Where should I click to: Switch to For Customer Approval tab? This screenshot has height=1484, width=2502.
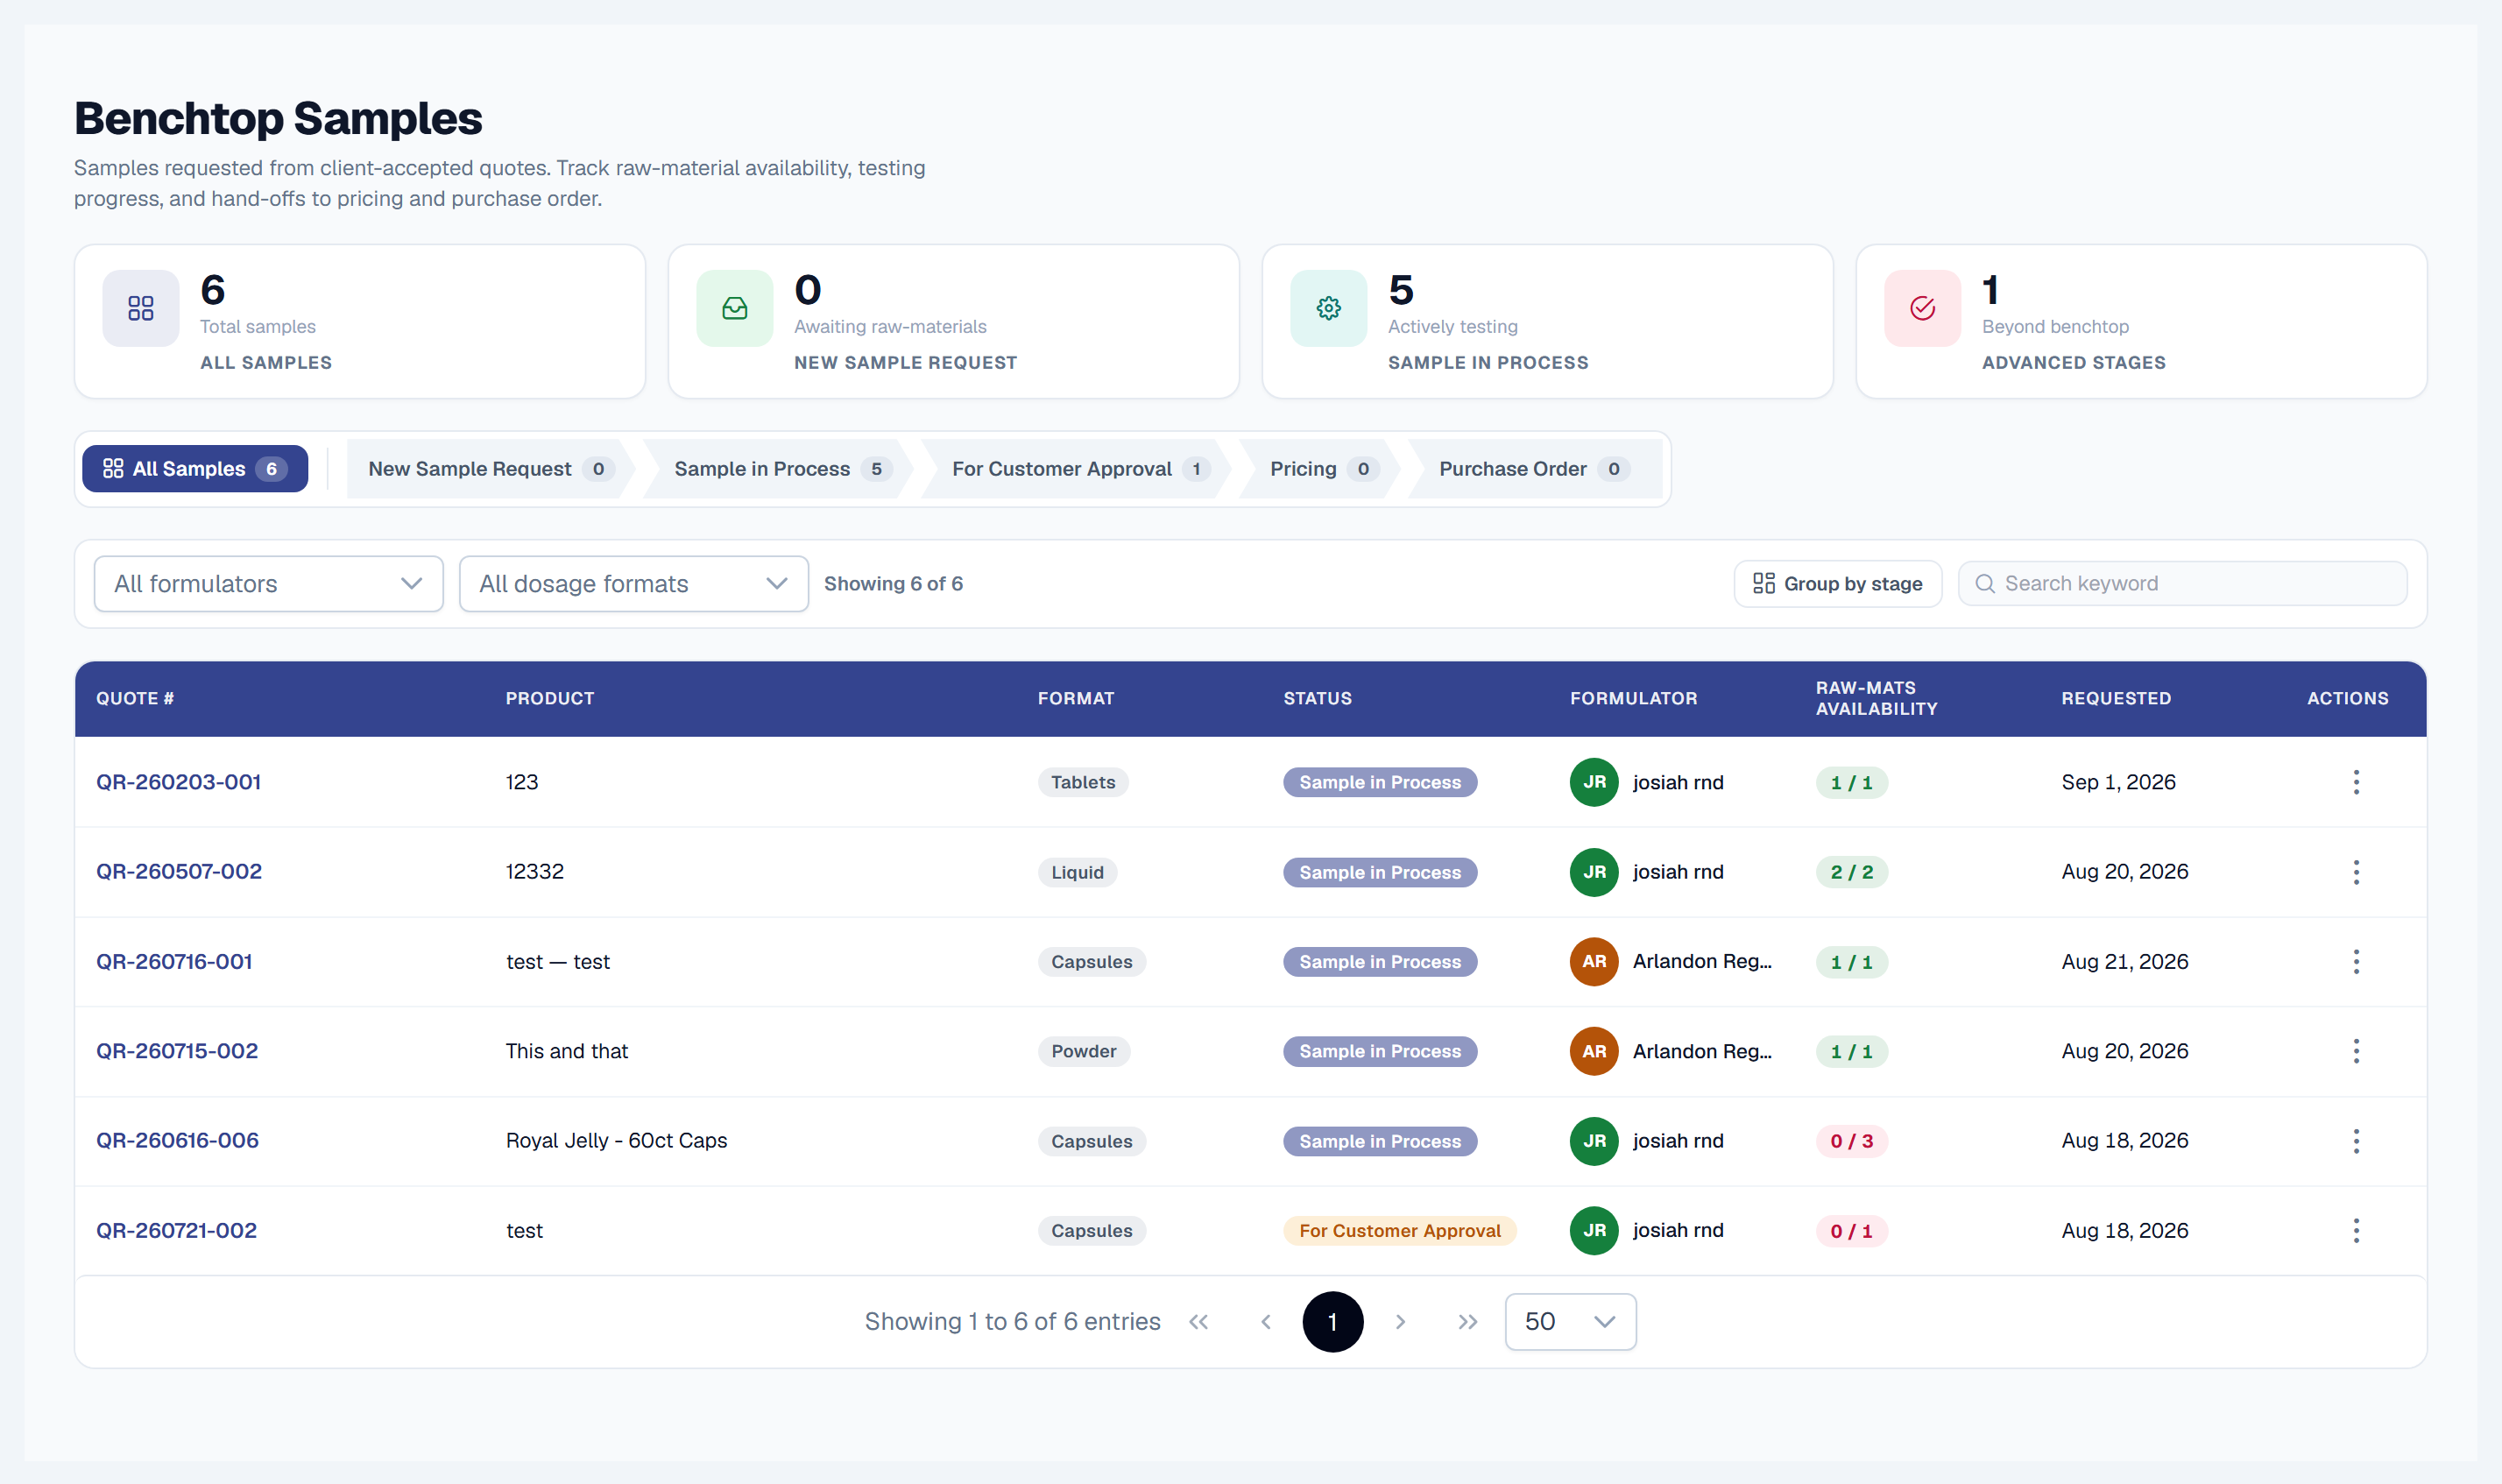coord(1077,469)
